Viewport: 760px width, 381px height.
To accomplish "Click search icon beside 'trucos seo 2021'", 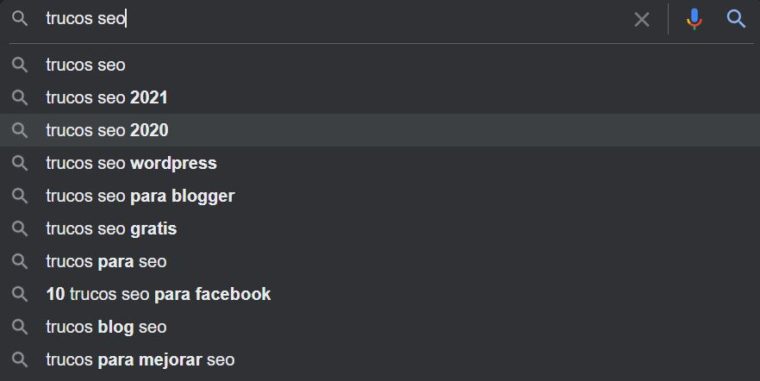I will 20,97.
